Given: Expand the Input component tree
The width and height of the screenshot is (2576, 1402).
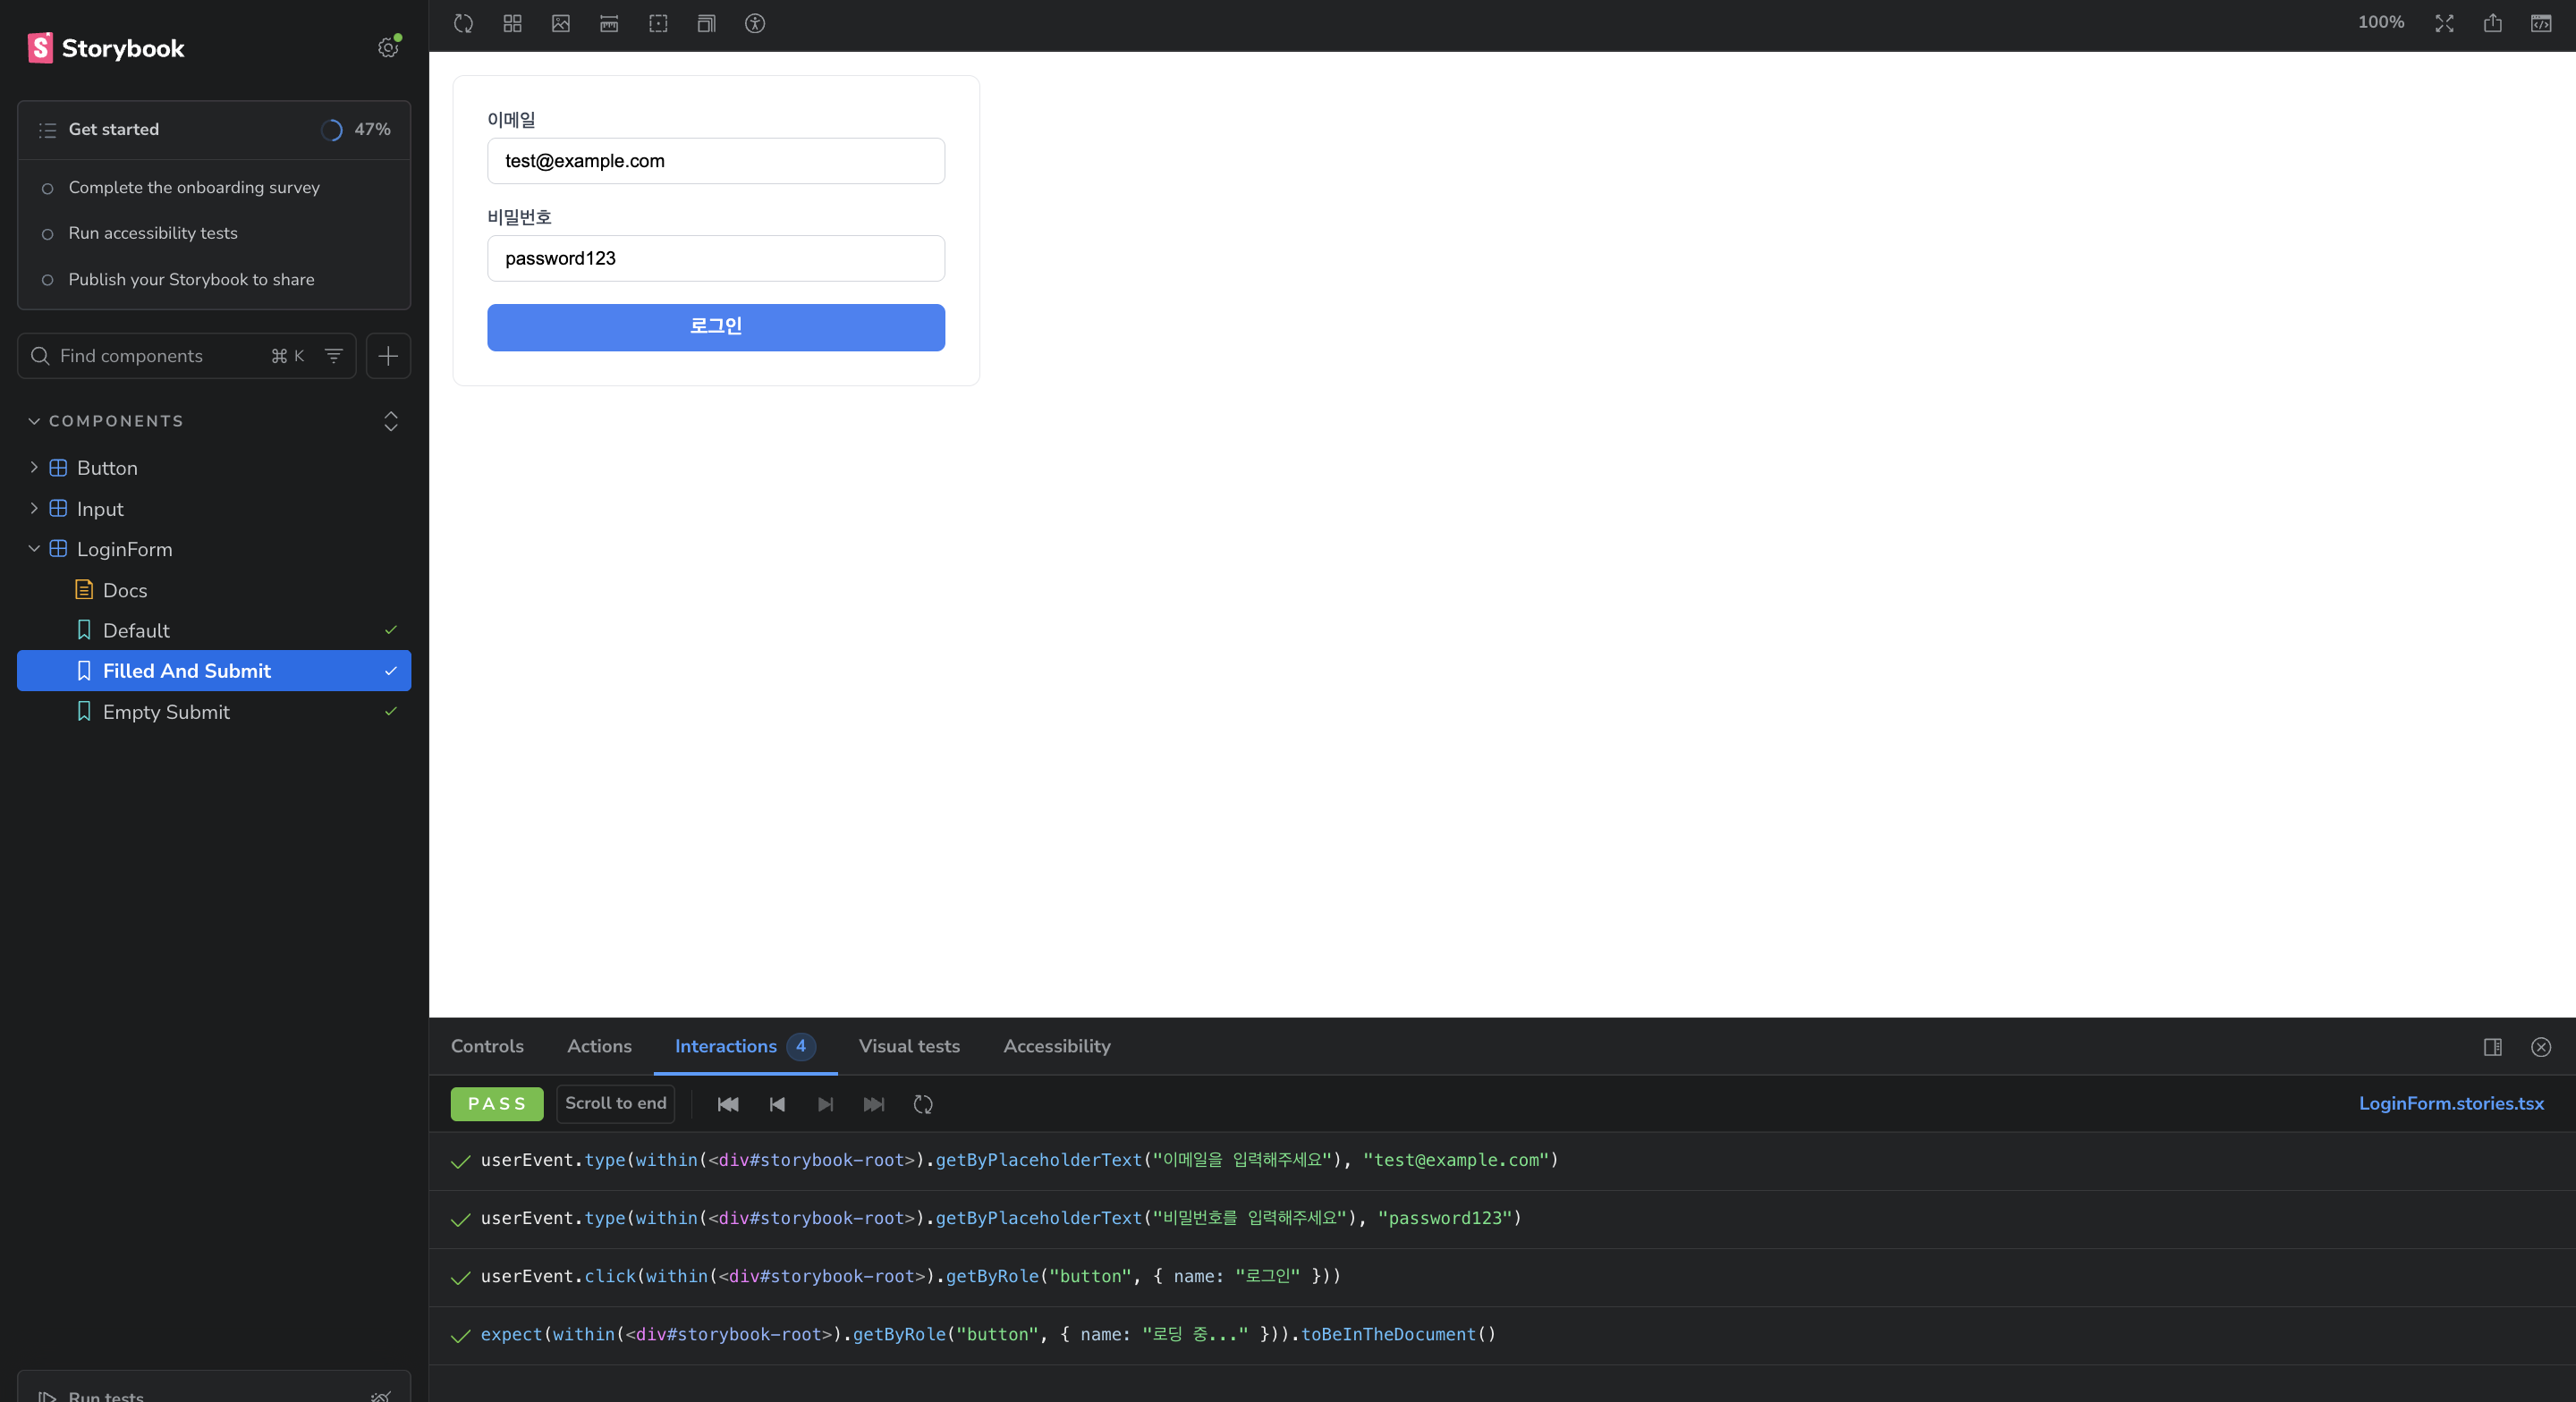Looking at the screenshot, I should [34, 508].
